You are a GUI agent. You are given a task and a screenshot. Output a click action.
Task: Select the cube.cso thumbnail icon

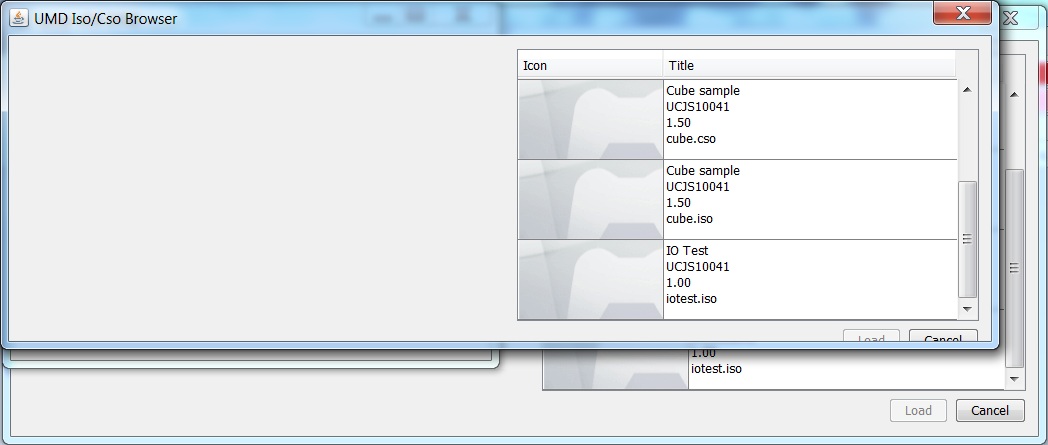591,120
